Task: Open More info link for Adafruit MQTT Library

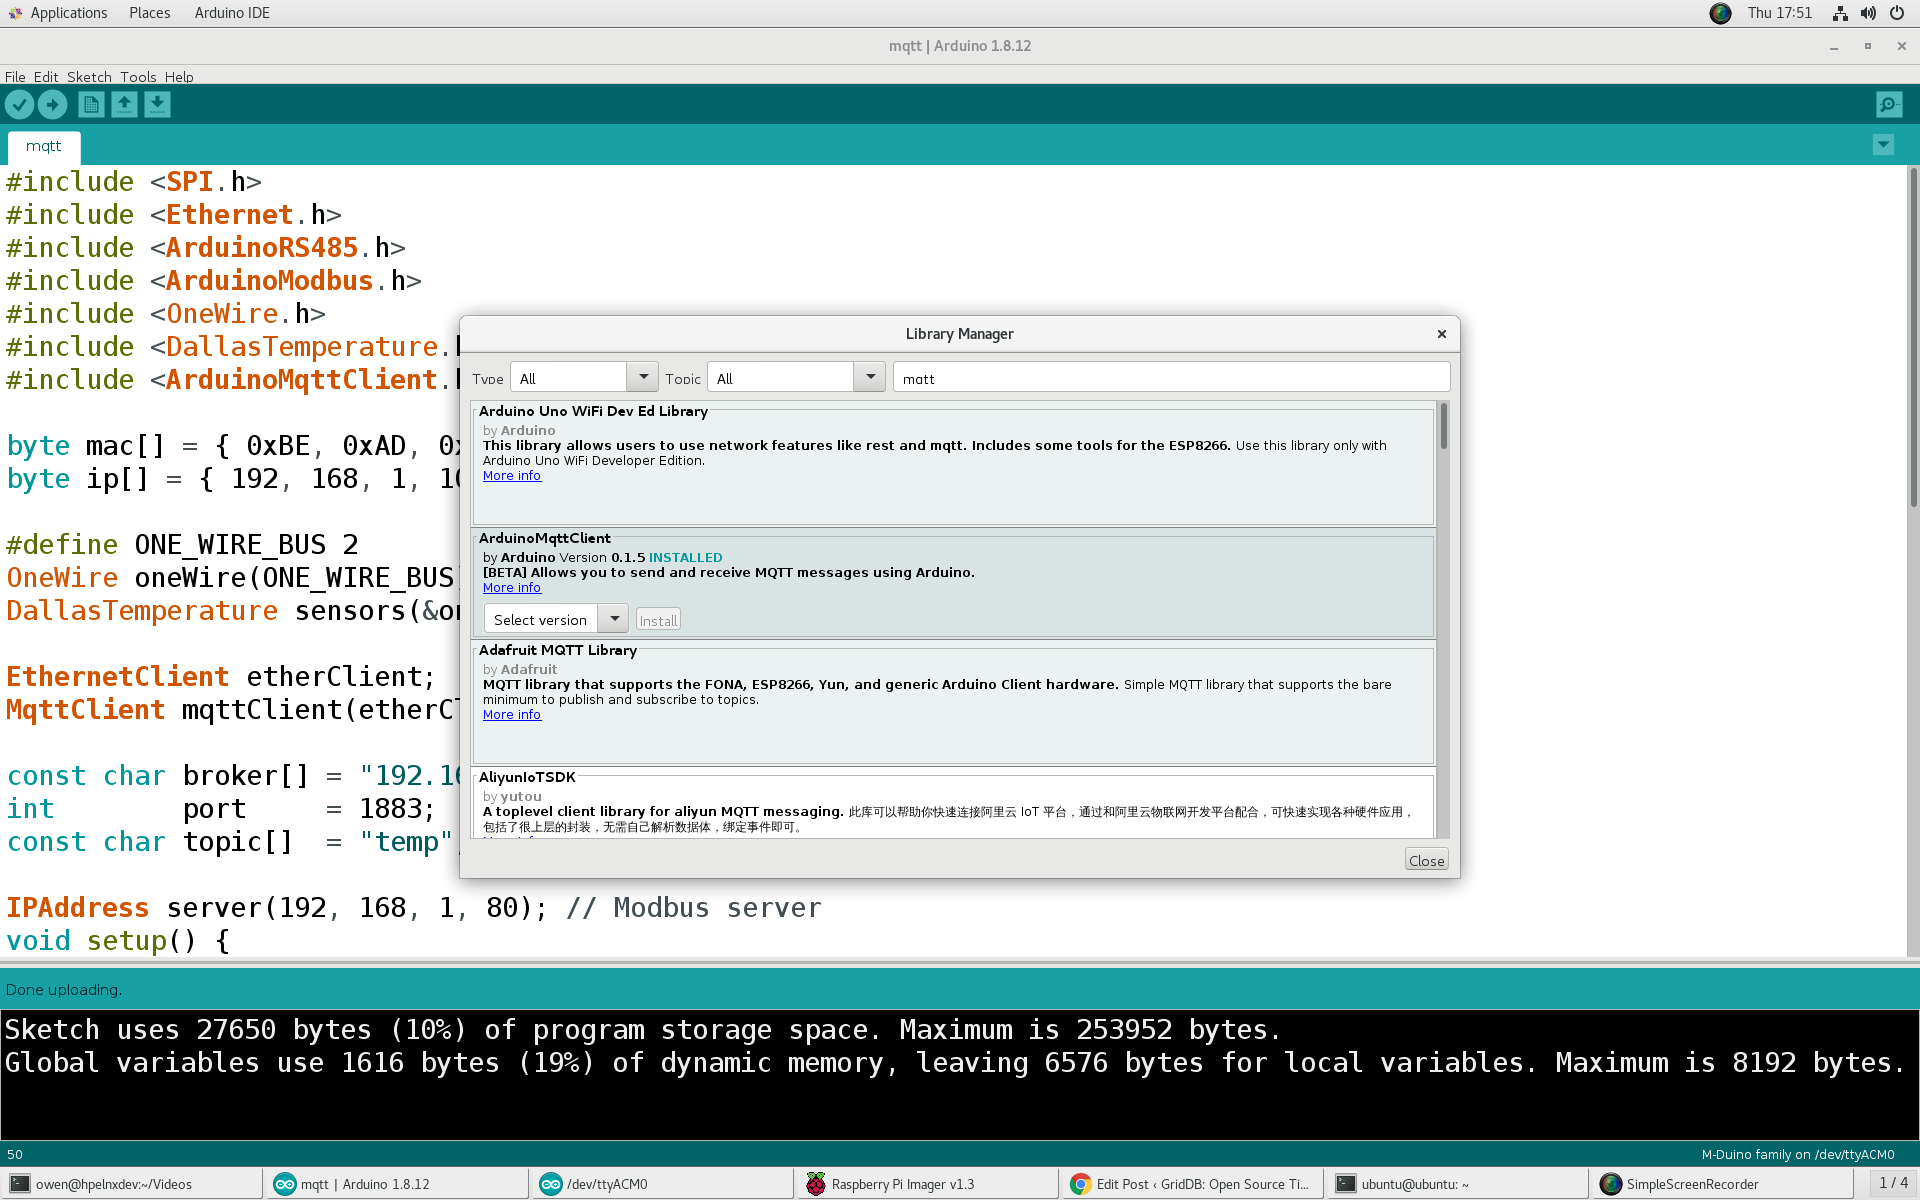Action: [511, 714]
